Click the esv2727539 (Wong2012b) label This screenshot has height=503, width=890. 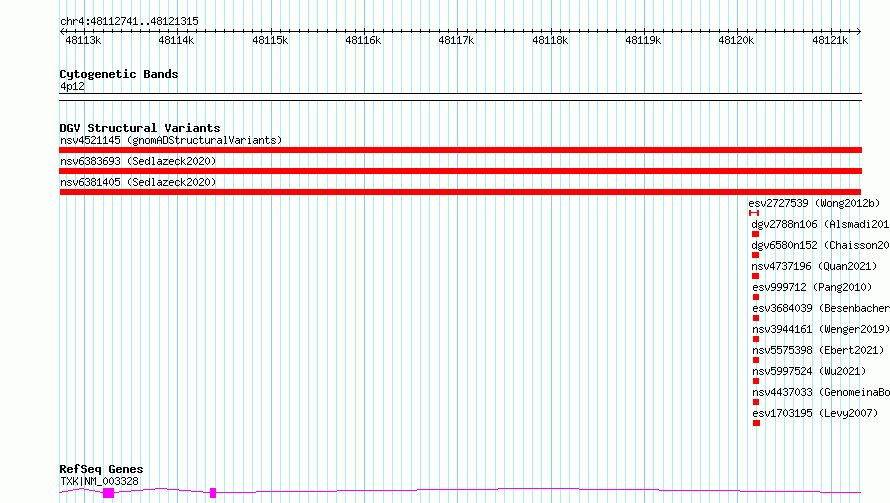click(814, 203)
